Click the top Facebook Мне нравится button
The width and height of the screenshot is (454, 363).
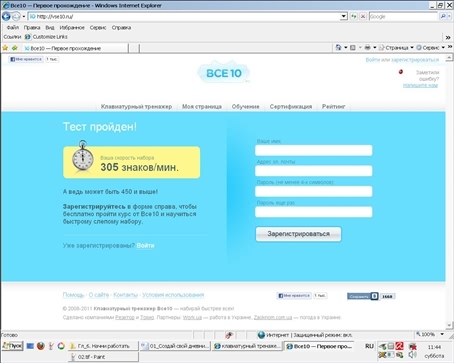26,59
